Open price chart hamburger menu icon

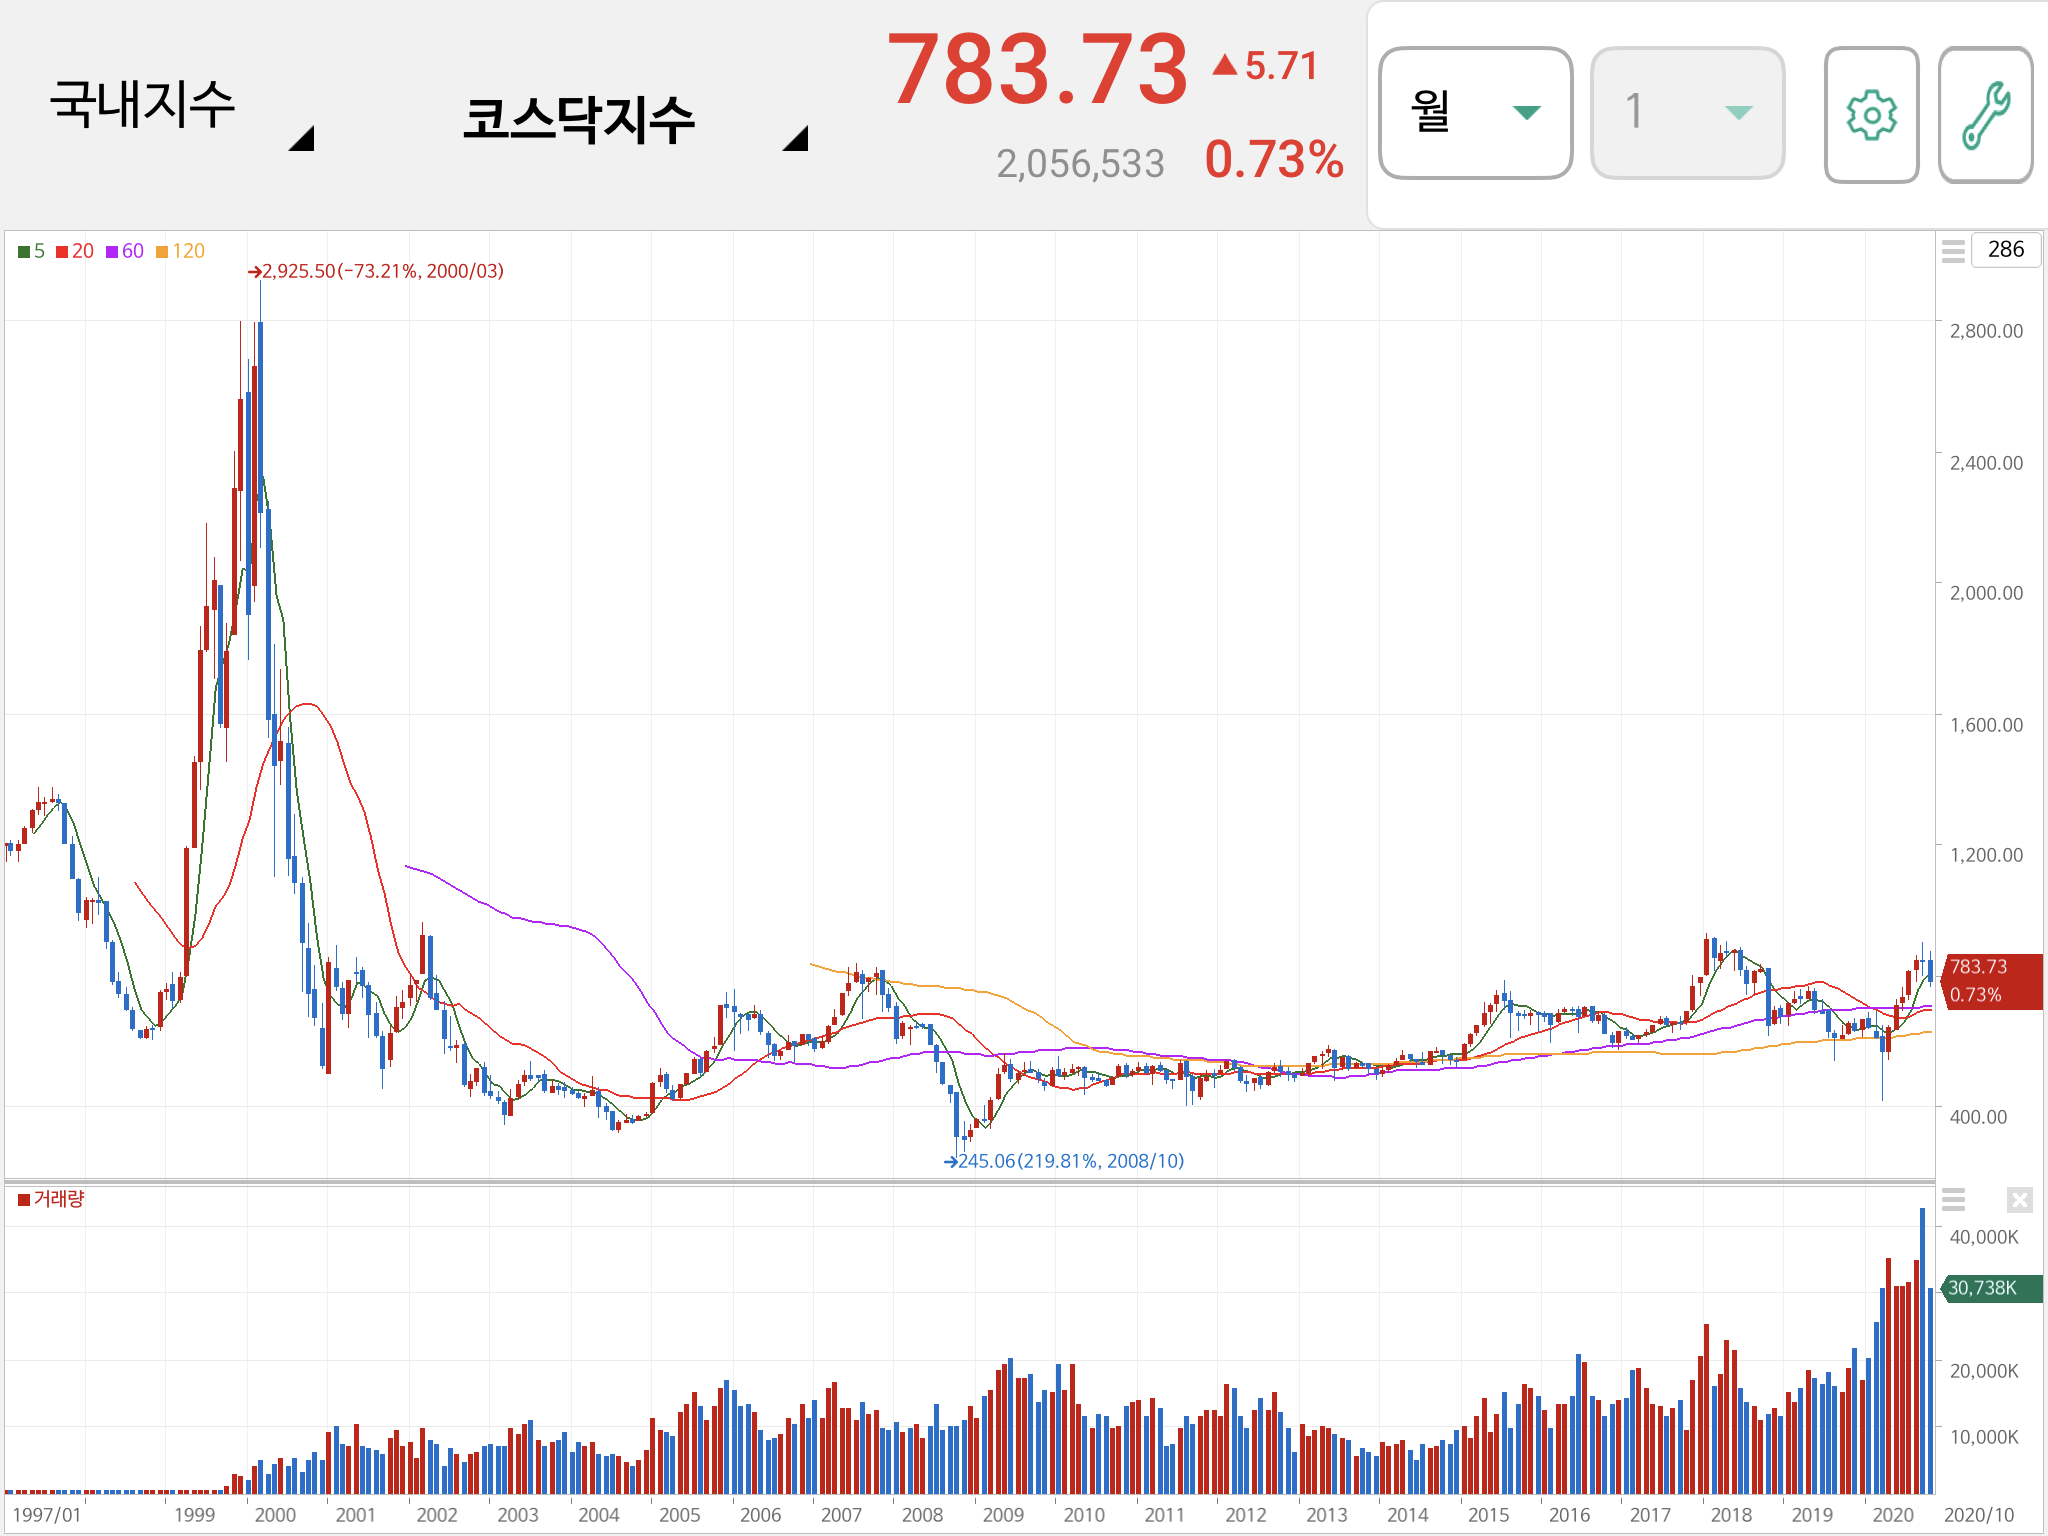click(1953, 250)
